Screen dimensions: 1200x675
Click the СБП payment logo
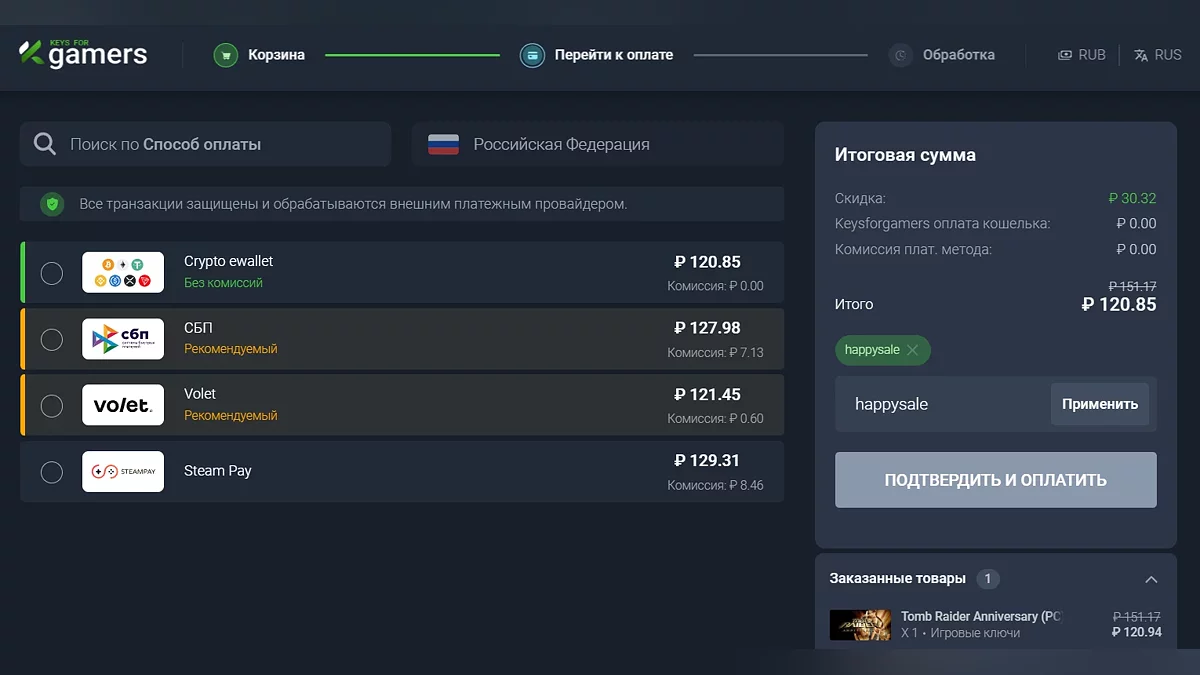pos(123,339)
